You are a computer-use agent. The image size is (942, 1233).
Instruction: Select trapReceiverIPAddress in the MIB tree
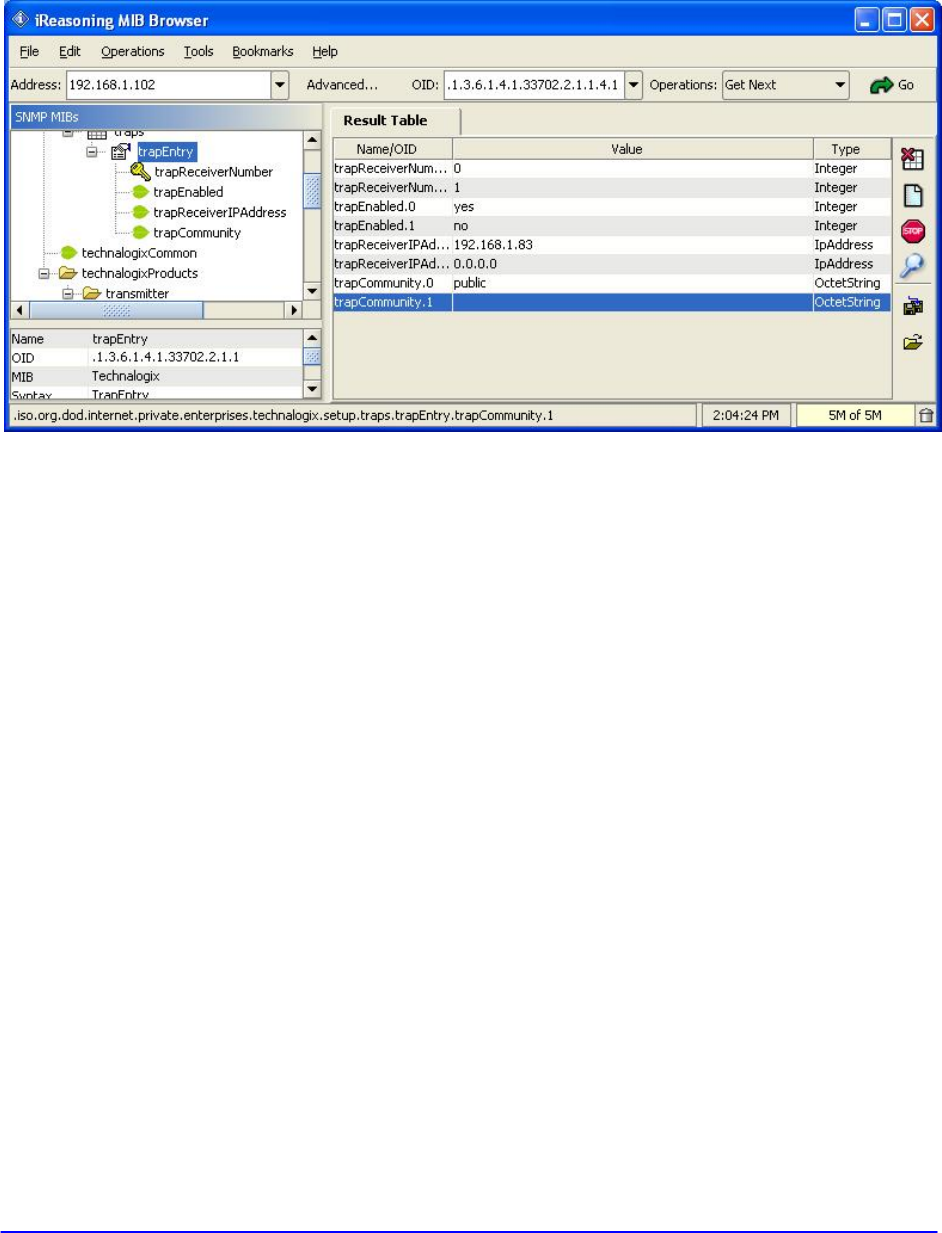point(220,212)
